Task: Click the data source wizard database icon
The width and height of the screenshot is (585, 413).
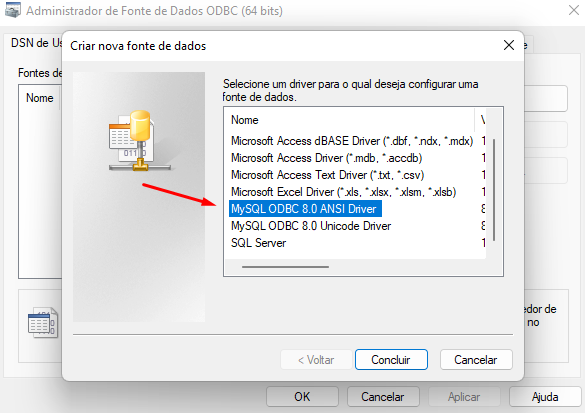Action: [x=140, y=141]
